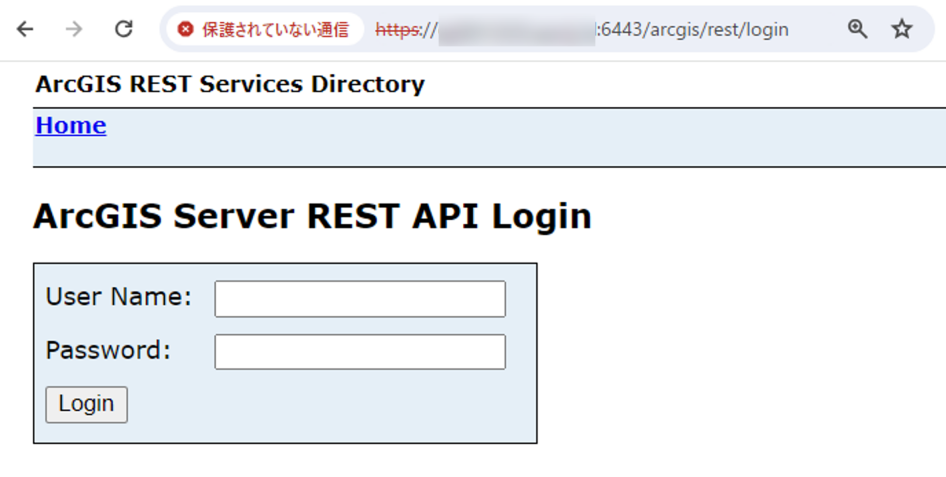The width and height of the screenshot is (946, 477).
Task: Select the 'ArcGIS REST Services Directory' title text
Action: tap(230, 84)
